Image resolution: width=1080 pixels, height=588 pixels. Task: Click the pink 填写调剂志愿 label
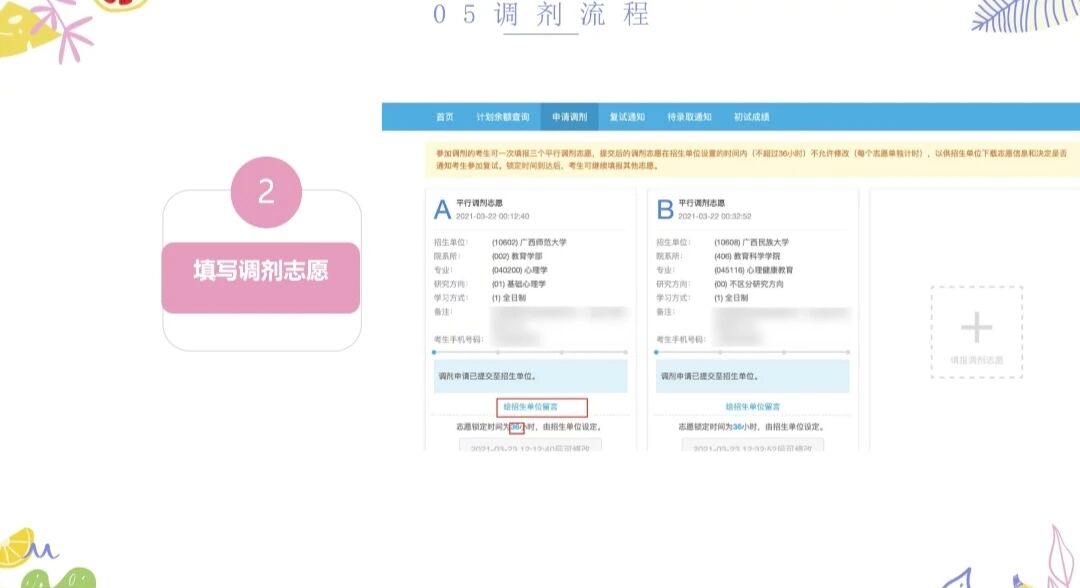coord(261,272)
